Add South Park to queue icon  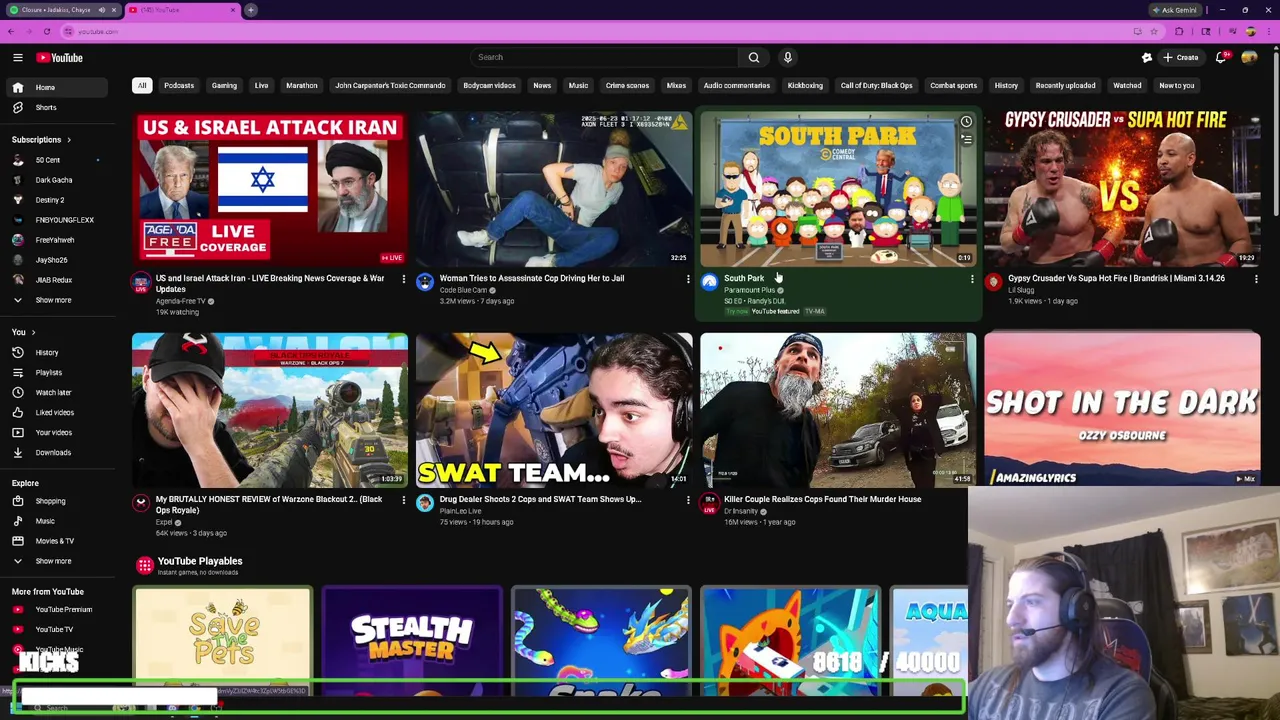click(966, 140)
